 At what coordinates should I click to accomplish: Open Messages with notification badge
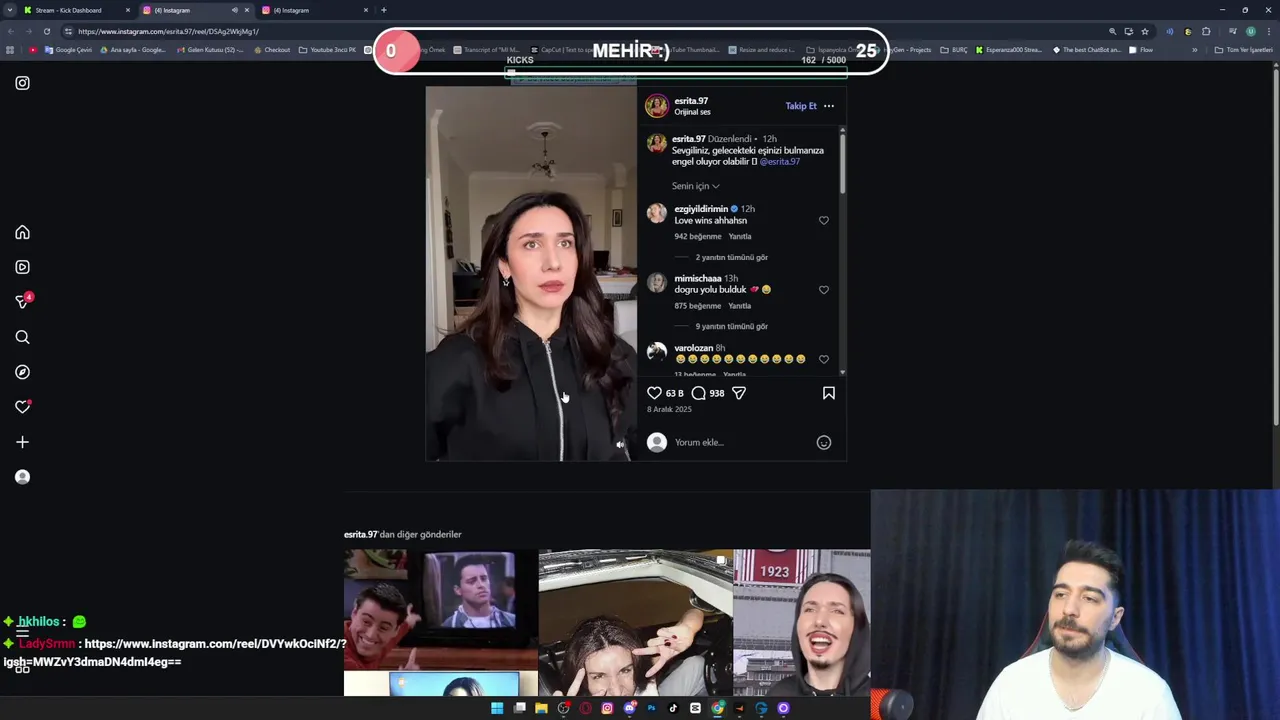point(22,301)
